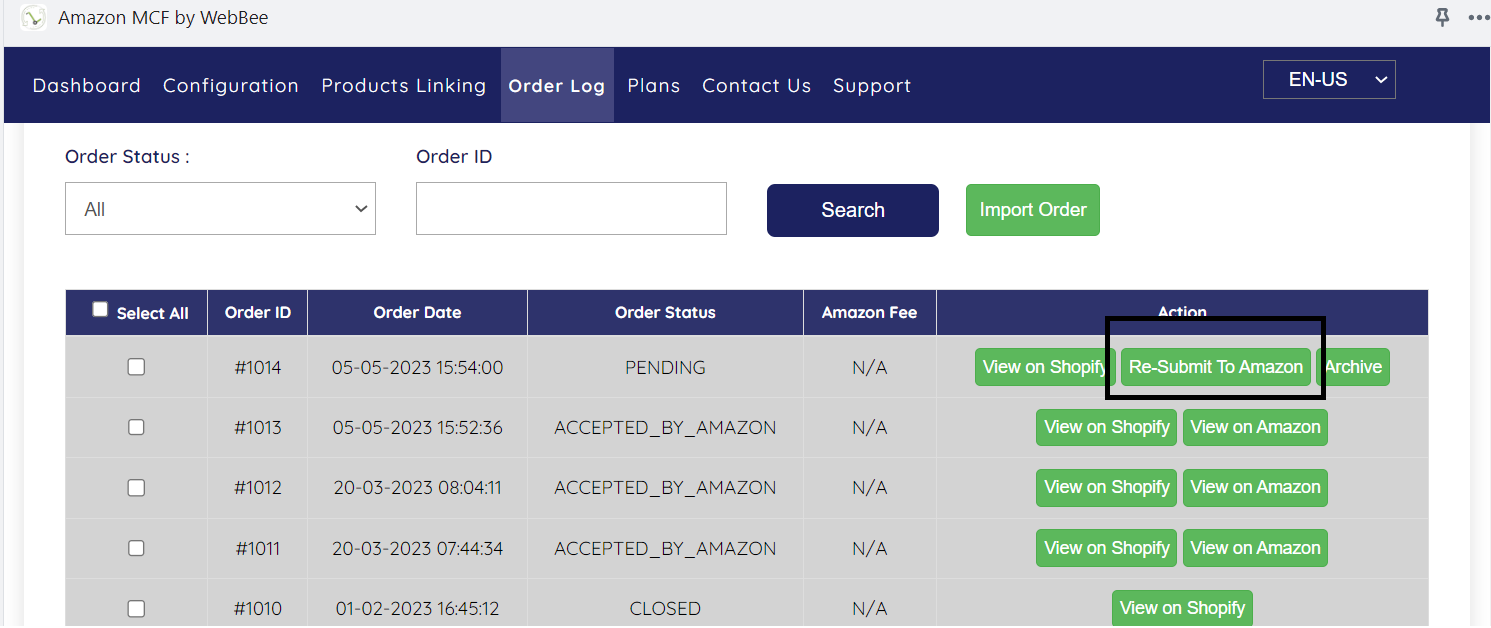The height and width of the screenshot is (628, 1491).
Task: Open the Order Status dropdown
Action: point(220,209)
